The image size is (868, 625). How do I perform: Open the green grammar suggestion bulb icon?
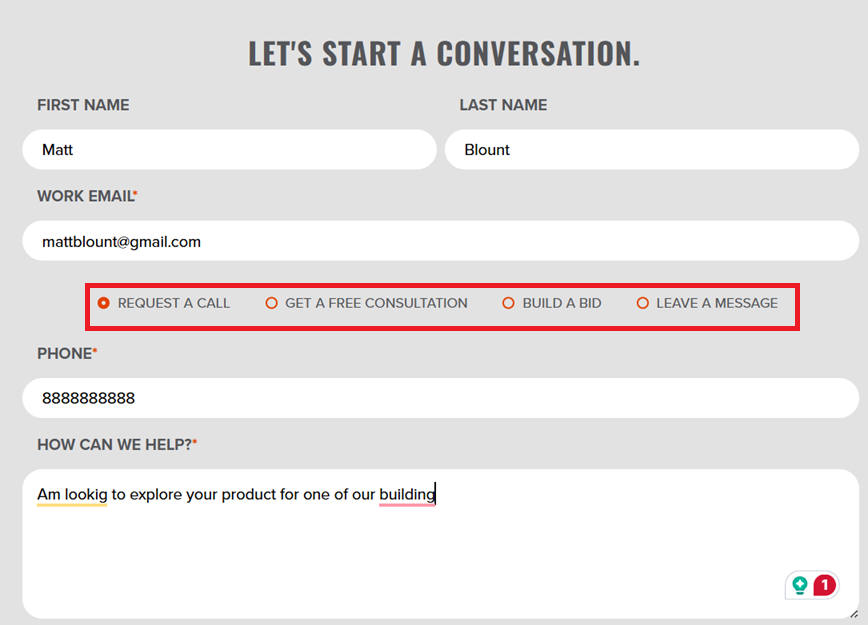[799, 585]
